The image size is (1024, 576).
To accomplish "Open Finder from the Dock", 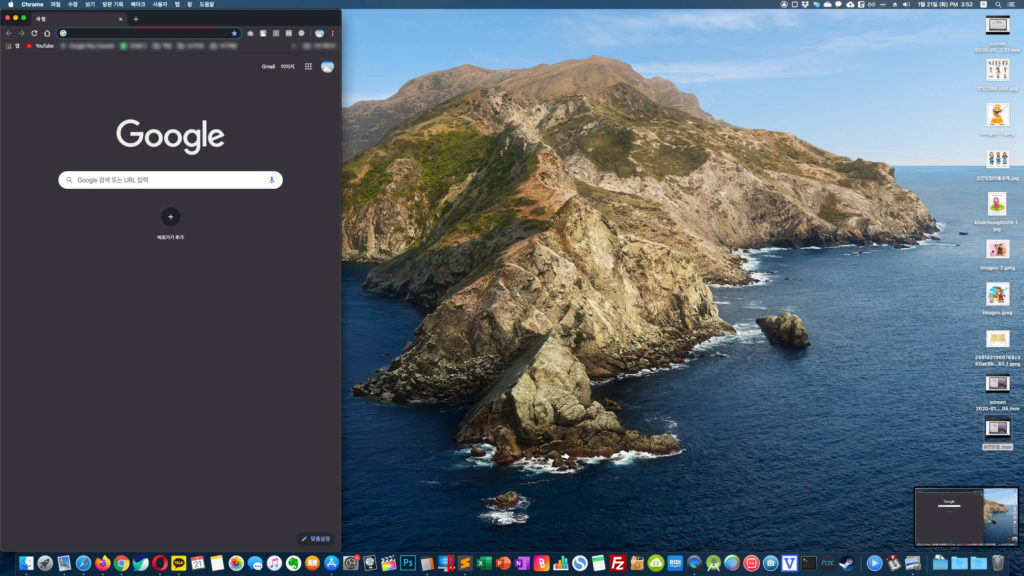I will [26, 563].
